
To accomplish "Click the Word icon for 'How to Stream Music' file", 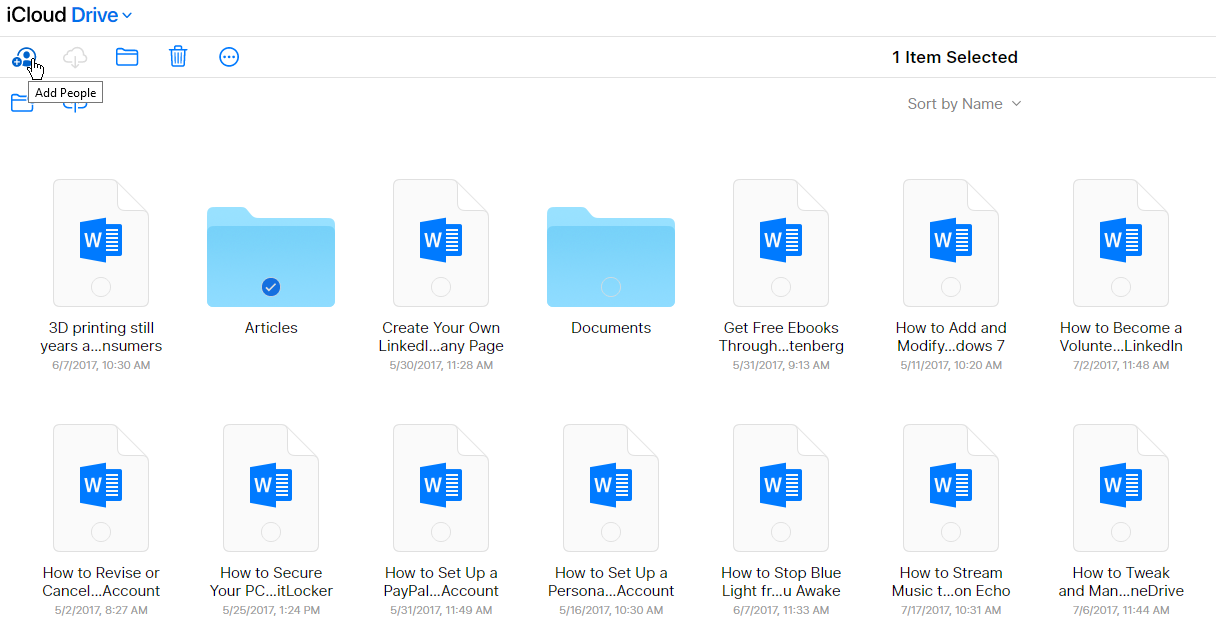I will point(951,485).
